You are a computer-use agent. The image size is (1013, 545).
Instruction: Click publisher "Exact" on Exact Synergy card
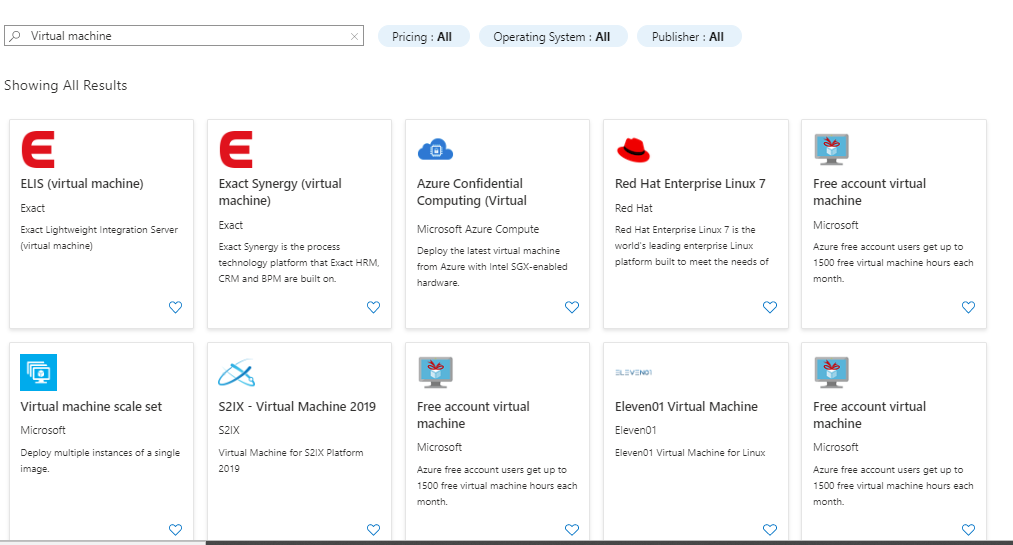point(231,225)
